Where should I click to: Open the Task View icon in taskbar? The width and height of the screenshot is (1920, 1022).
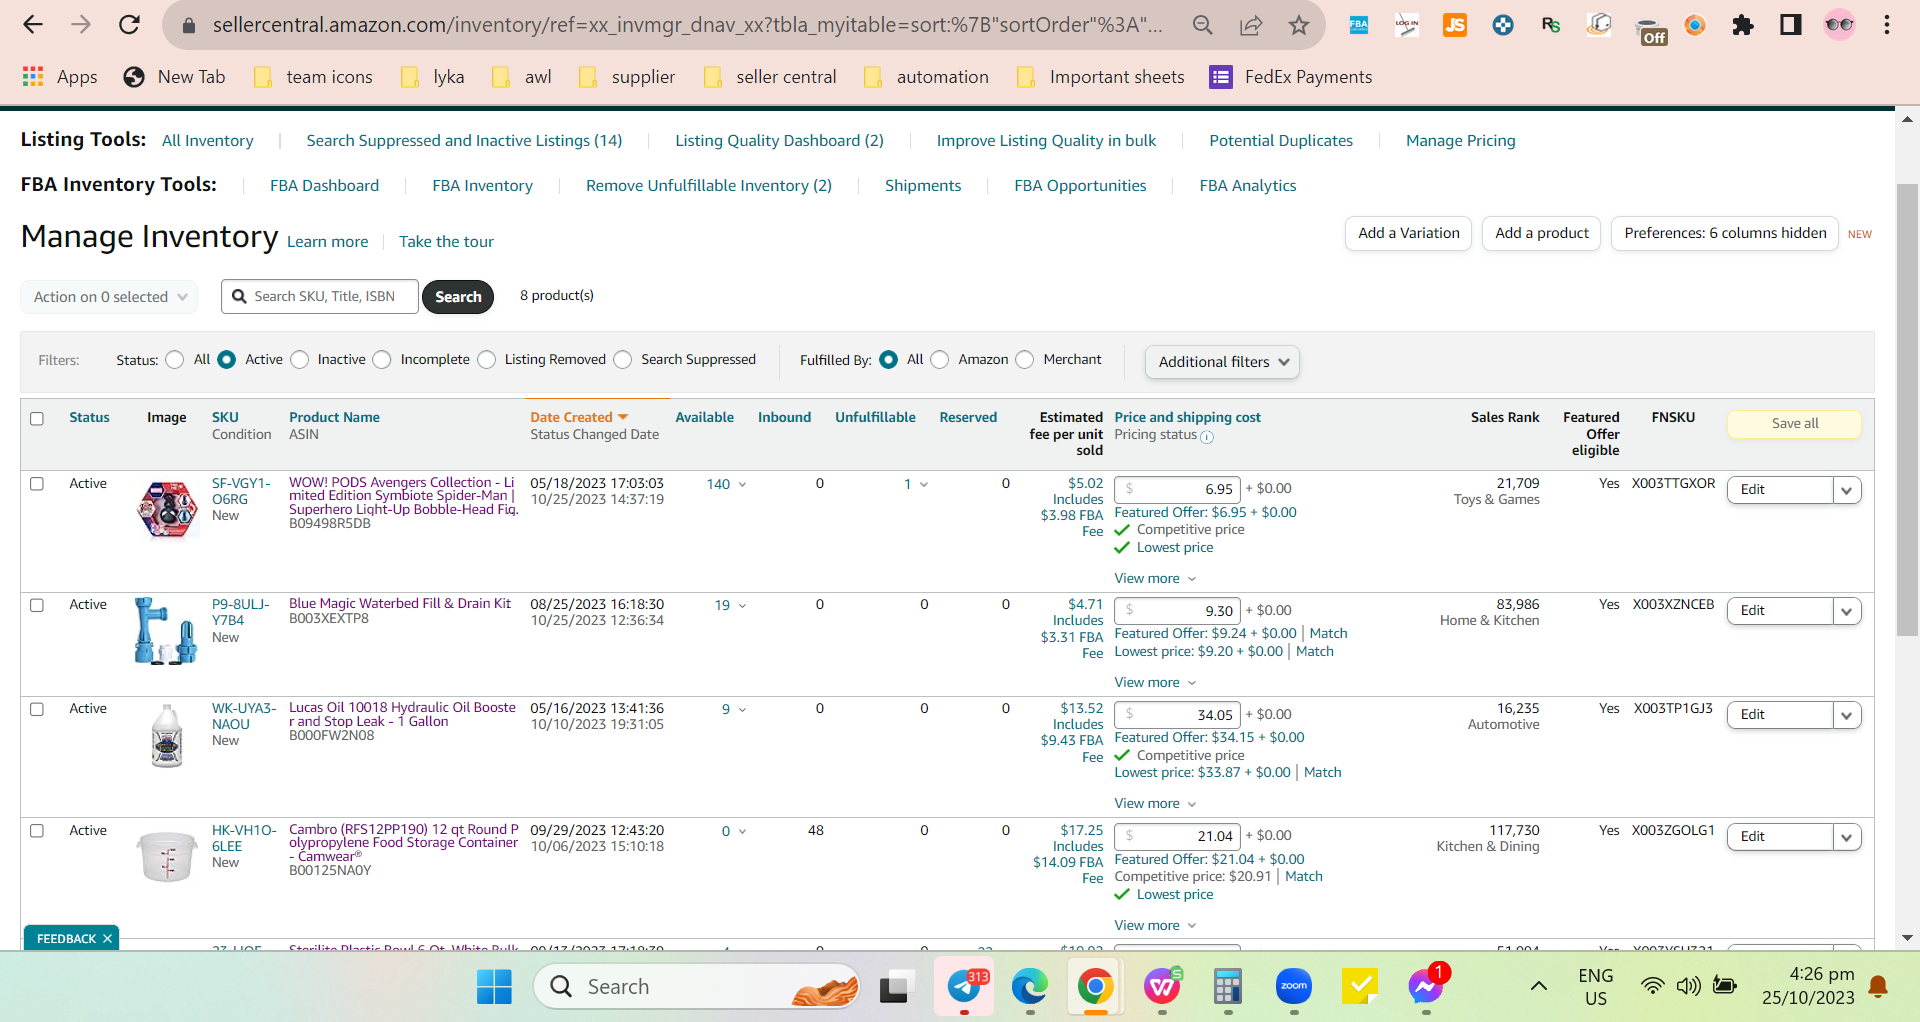(x=895, y=987)
